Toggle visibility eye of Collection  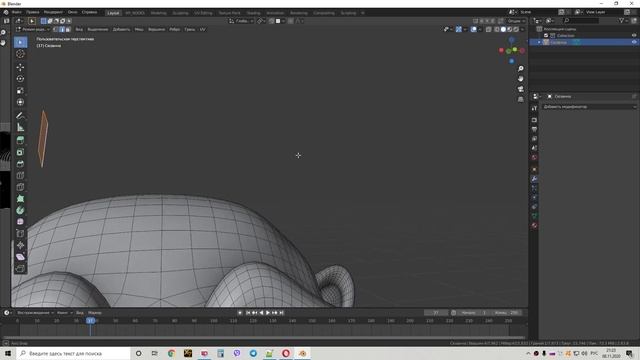click(x=634, y=36)
